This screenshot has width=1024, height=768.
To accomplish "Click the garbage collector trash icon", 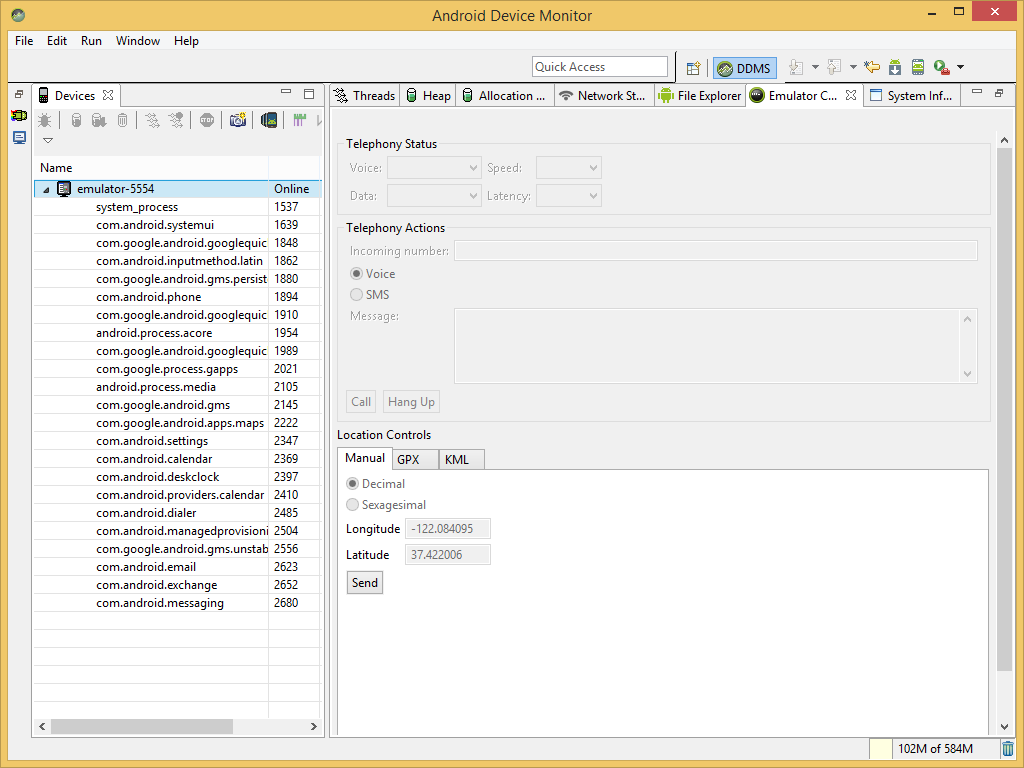I will (122, 120).
